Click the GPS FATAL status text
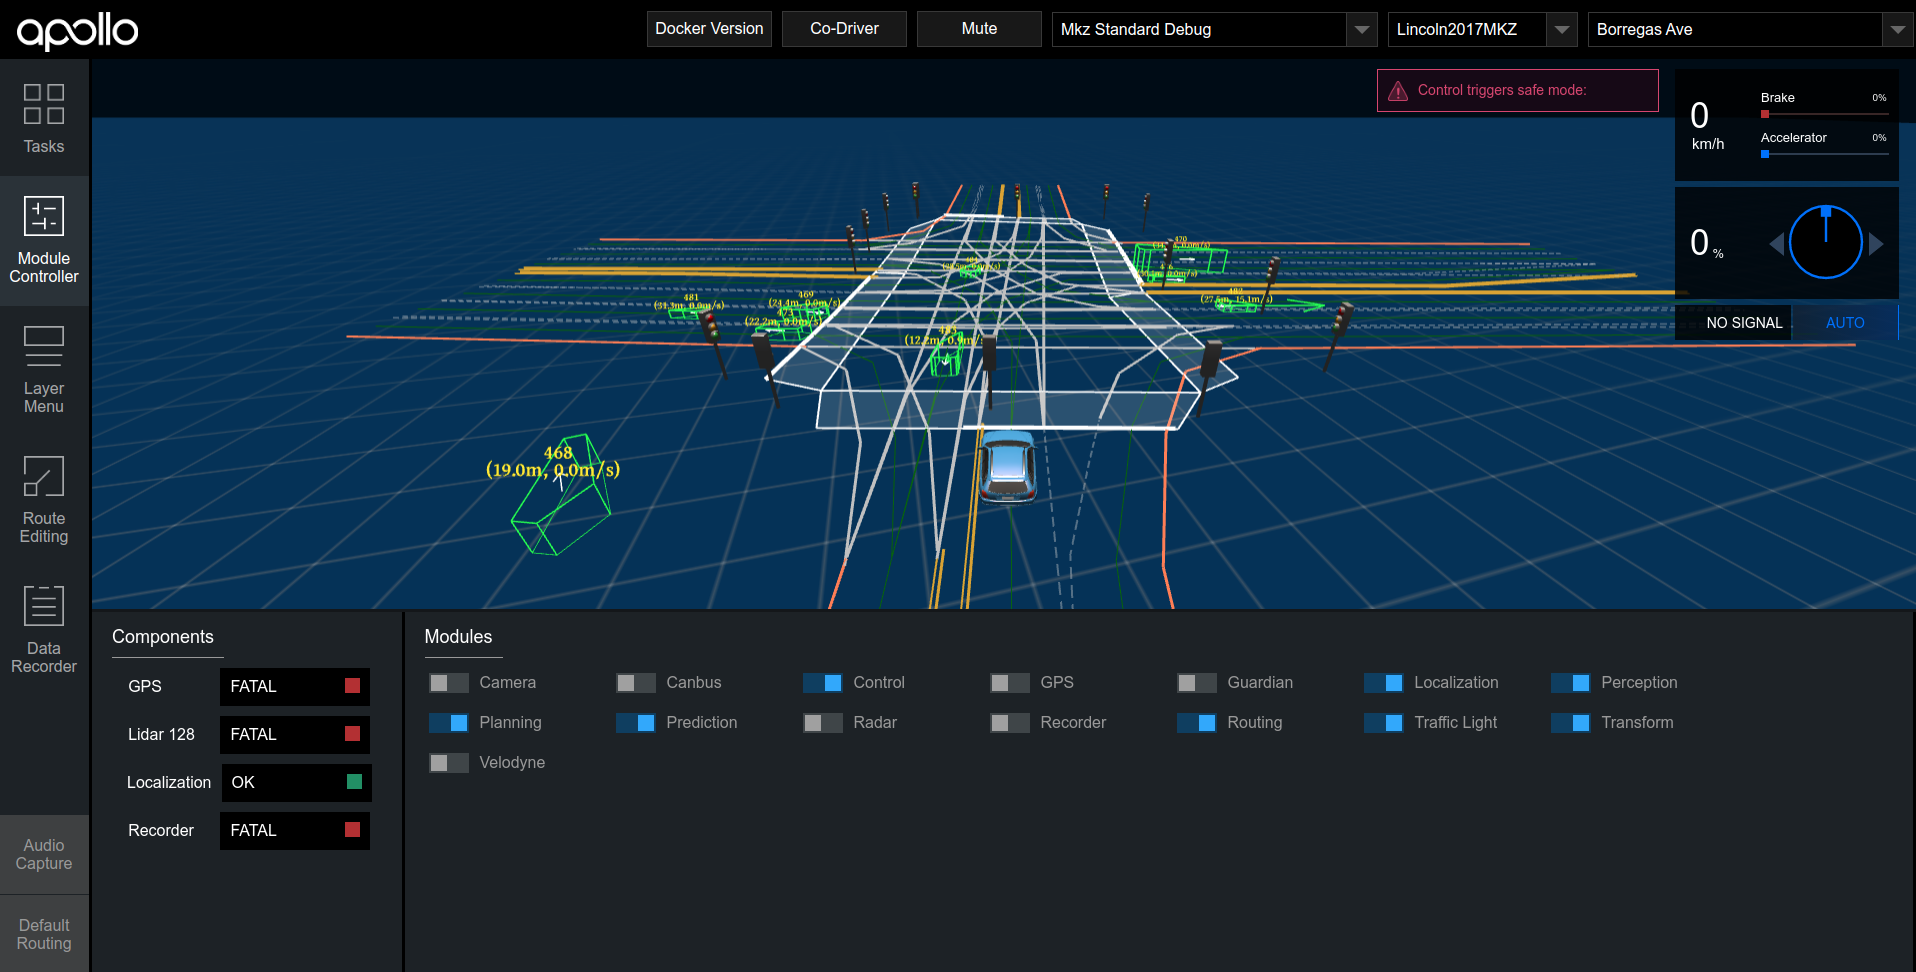 click(x=254, y=686)
